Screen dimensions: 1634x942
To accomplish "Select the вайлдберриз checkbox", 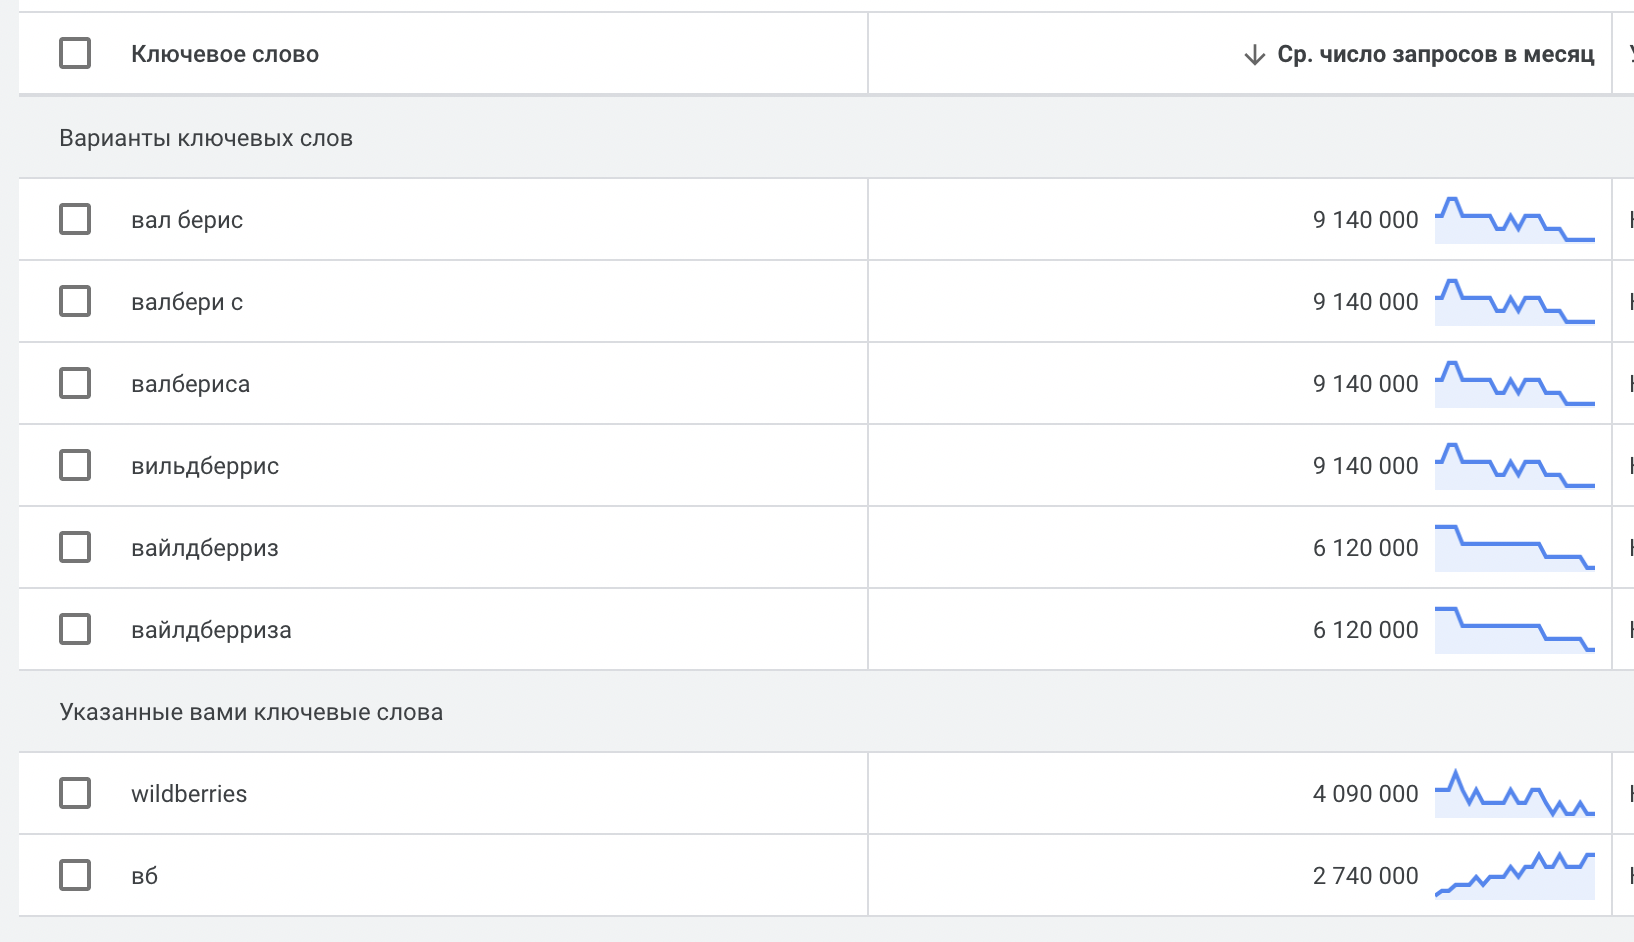I will tap(75, 547).
